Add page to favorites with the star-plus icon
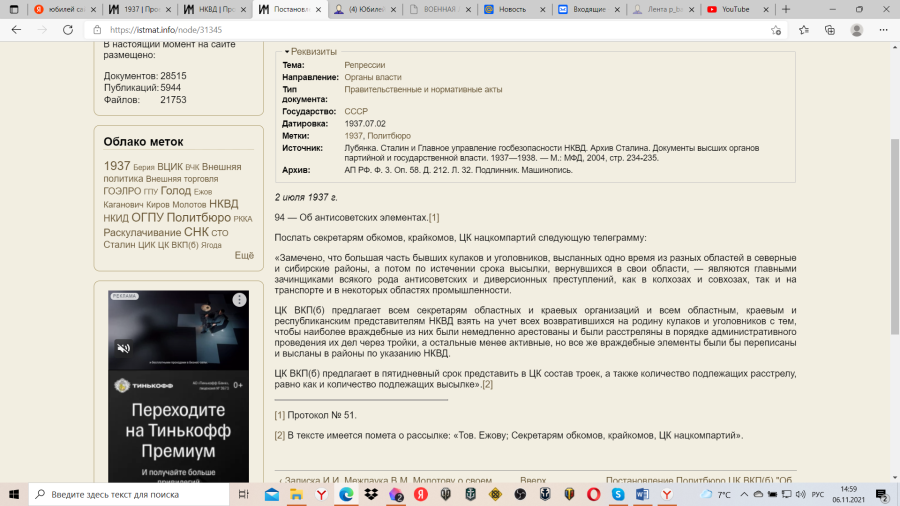Viewport: 900px width, 506px height. tap(776, 30)
